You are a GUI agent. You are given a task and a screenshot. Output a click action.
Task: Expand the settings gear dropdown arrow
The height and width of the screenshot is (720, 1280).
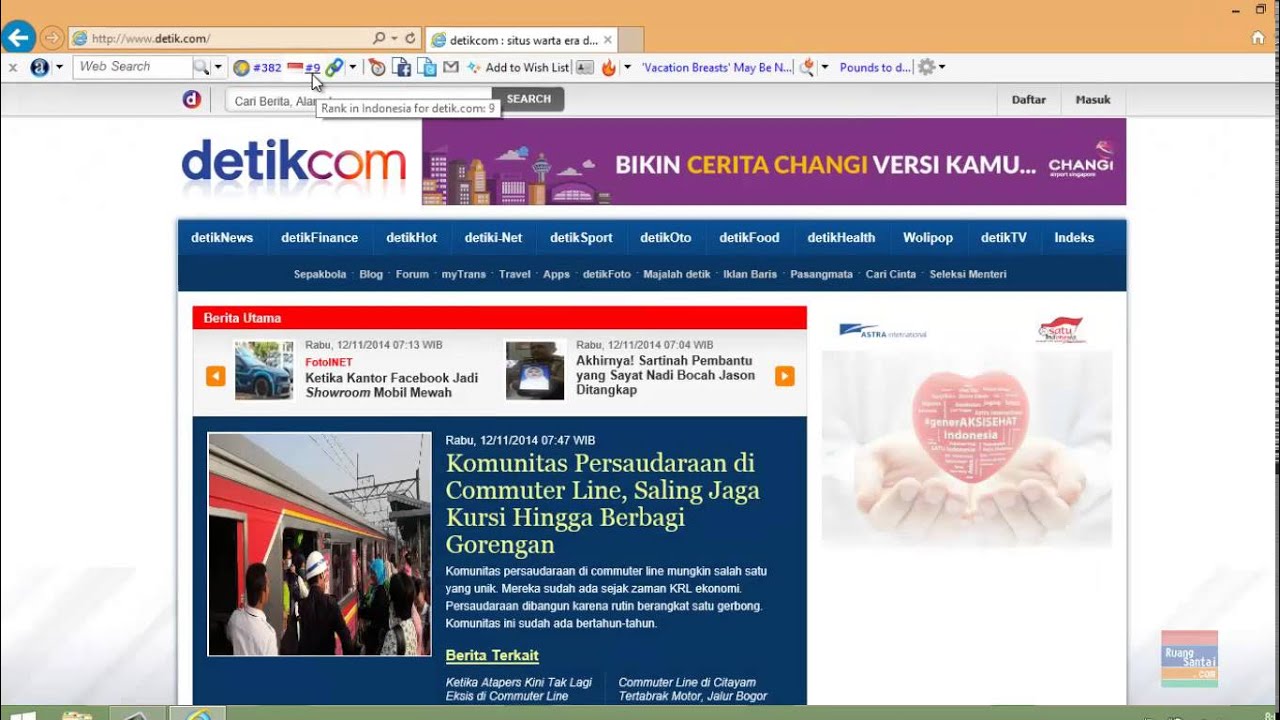[x=942, y=67]
